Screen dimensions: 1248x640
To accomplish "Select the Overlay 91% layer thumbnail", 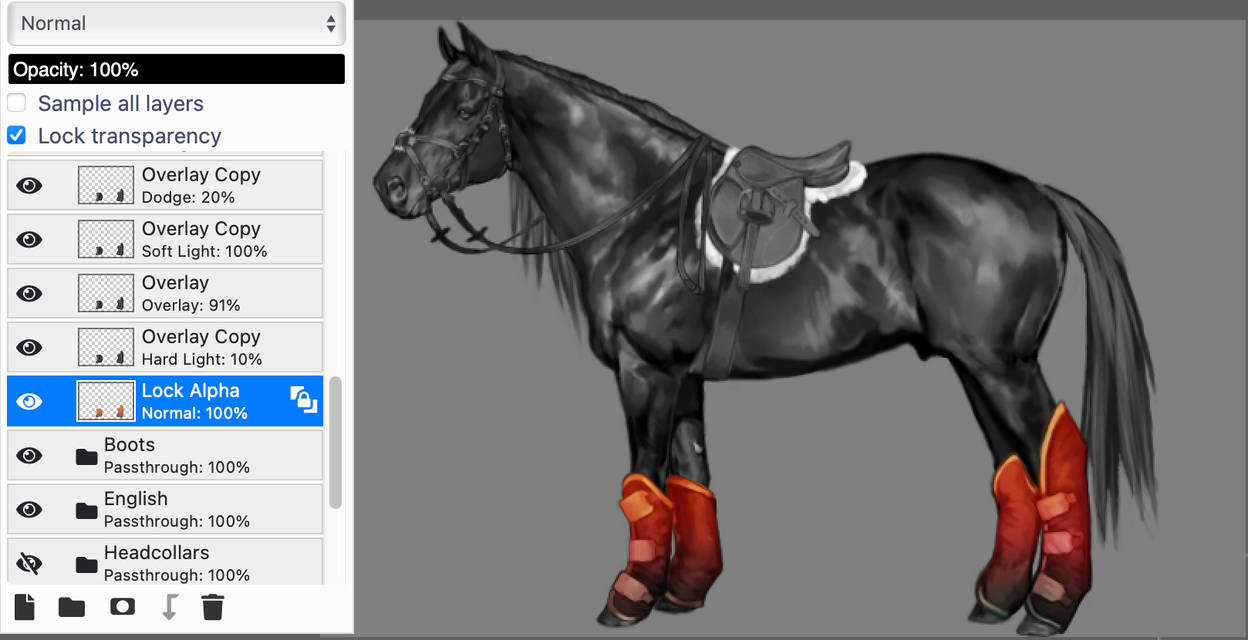I will 106,293.
